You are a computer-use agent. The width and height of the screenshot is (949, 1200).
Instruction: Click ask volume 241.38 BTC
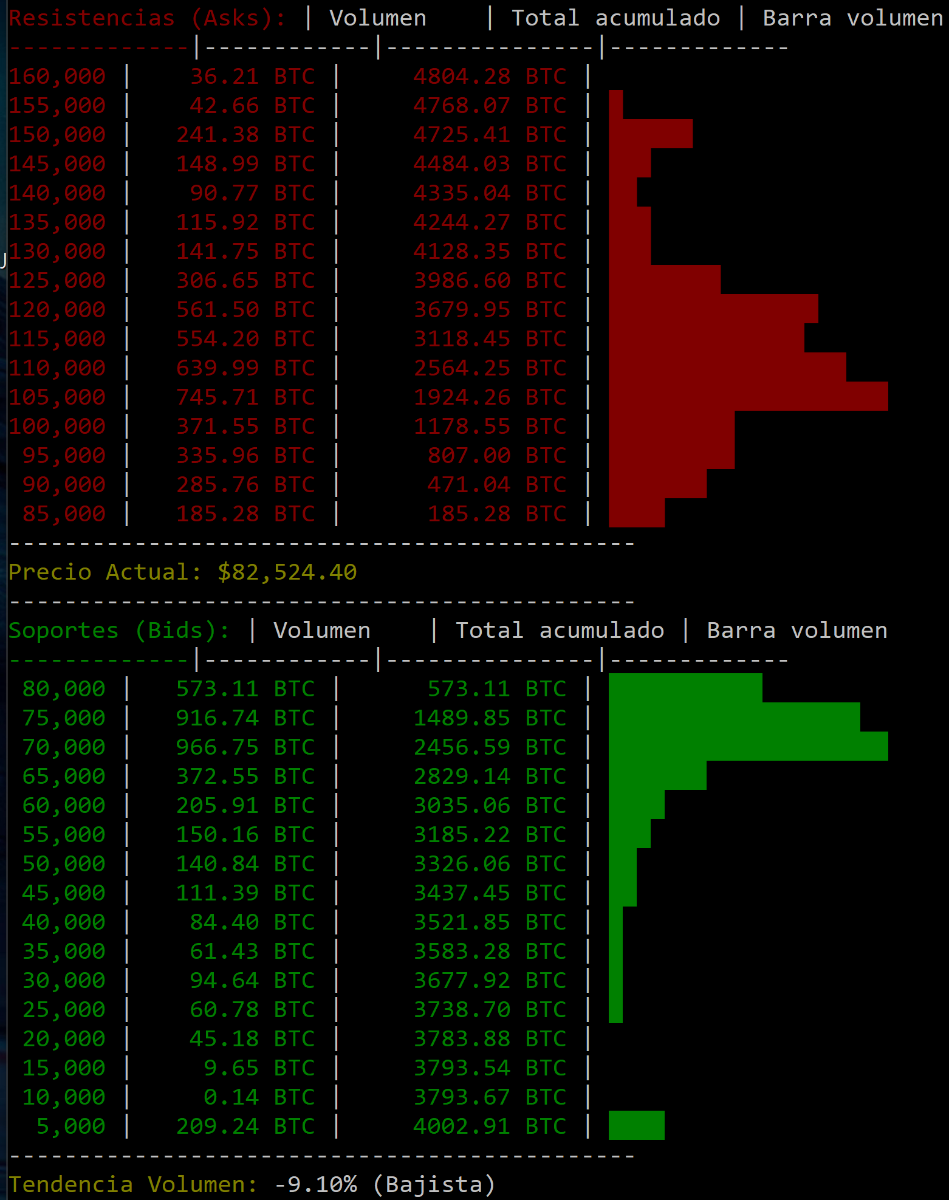click(245, 134)
